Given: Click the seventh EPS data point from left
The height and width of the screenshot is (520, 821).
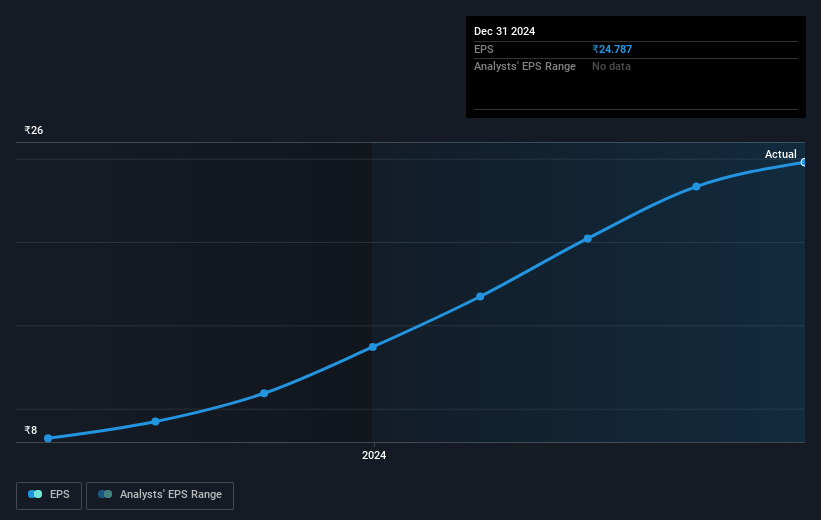Looking at the screenshot, I should coord(696,187).
